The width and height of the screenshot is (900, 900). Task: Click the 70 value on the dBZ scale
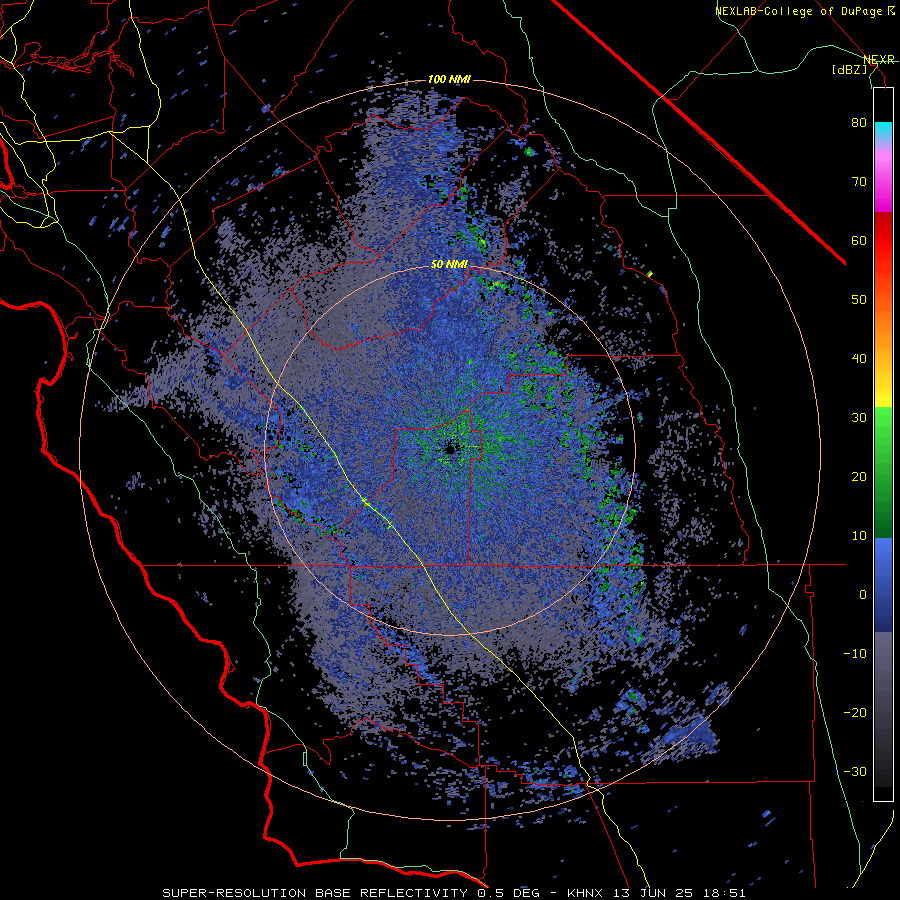point(859,182)
